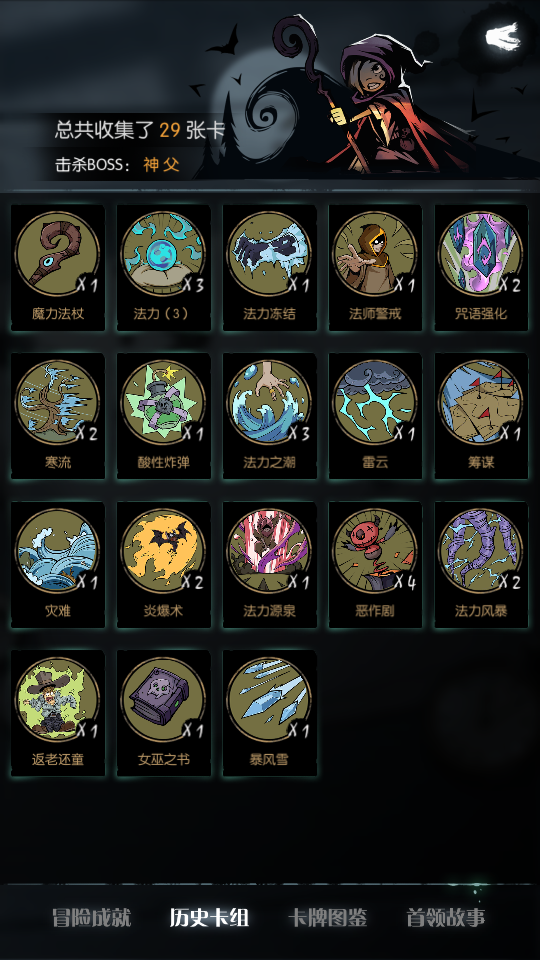Viewport: 540px width, 960px height.
Task: Open the 咒语强化 crystal card
Action: [x=481, y=268]
